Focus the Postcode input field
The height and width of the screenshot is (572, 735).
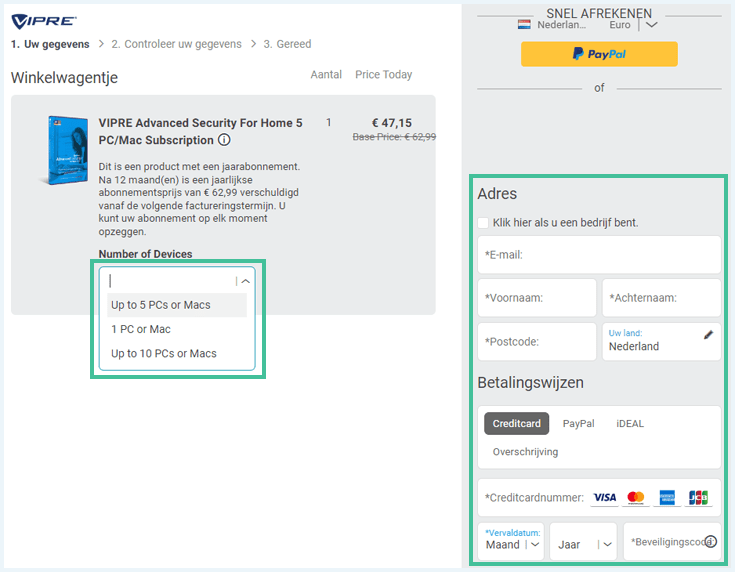pyautogui.click(x=537, y=342)
